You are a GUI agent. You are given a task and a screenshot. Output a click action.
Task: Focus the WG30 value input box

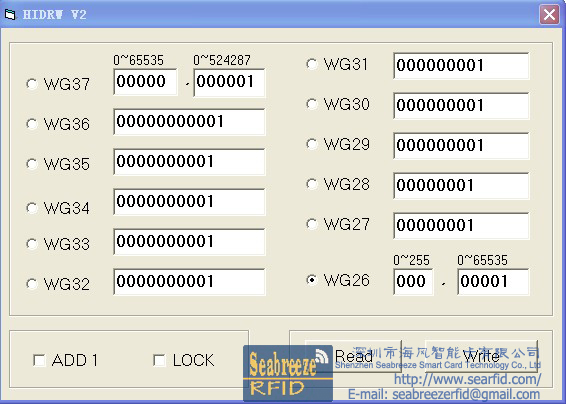461,106
